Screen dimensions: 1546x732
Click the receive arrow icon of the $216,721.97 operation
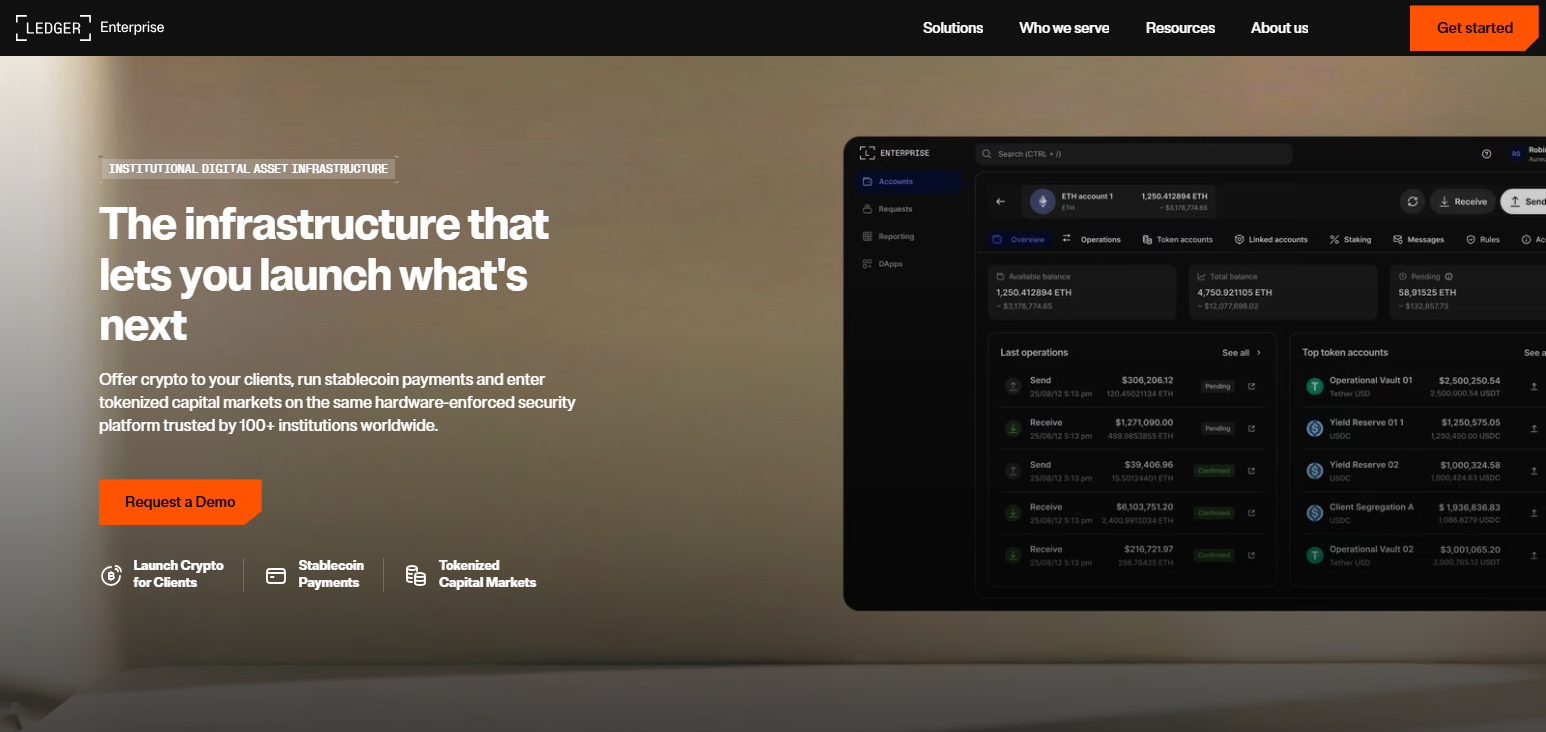click(x=1013, y=555)
